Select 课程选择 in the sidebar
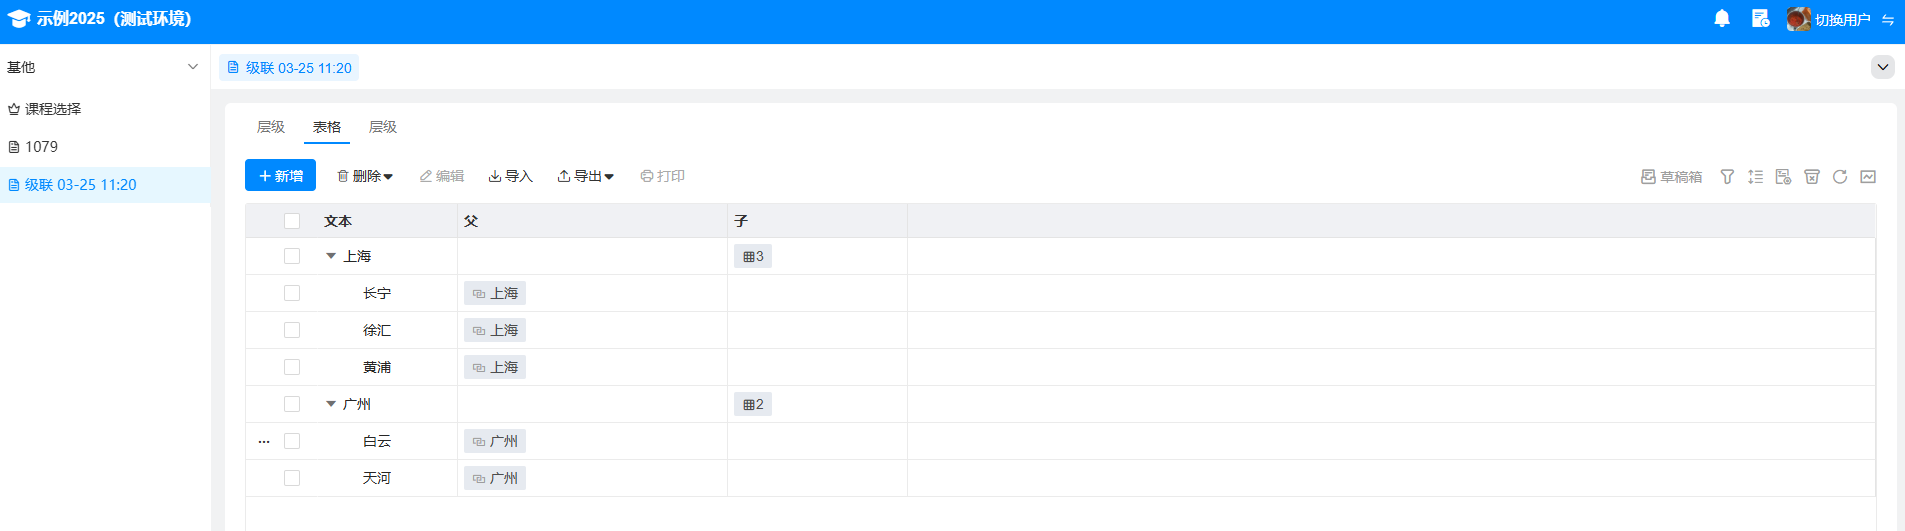The height and width of the screenshot is (531, 1905). (53, 109)
